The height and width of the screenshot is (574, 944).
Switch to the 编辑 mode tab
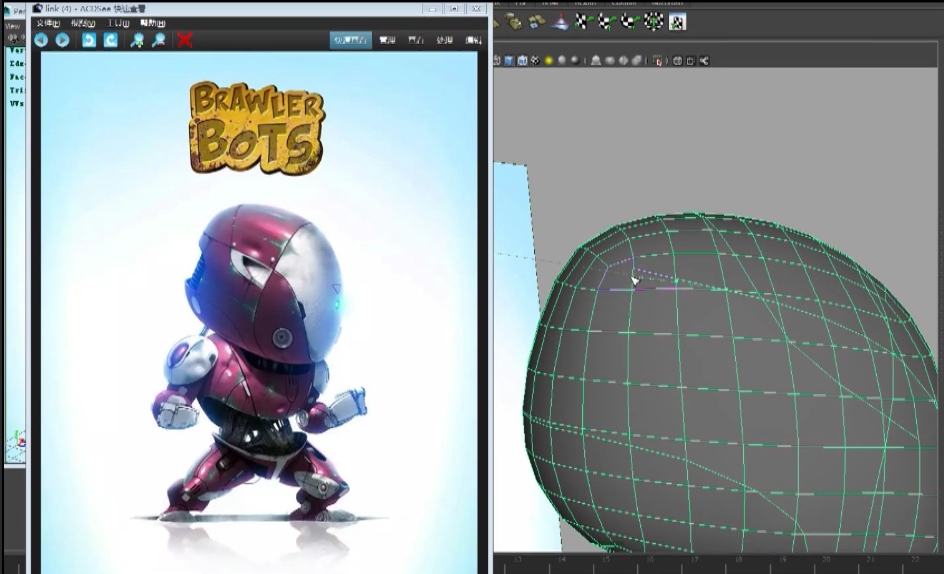coord(473,40)
